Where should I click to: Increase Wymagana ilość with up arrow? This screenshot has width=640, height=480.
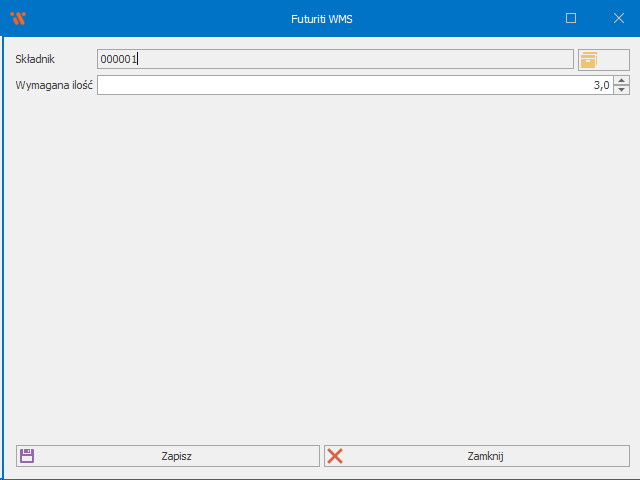pos(622,81)
